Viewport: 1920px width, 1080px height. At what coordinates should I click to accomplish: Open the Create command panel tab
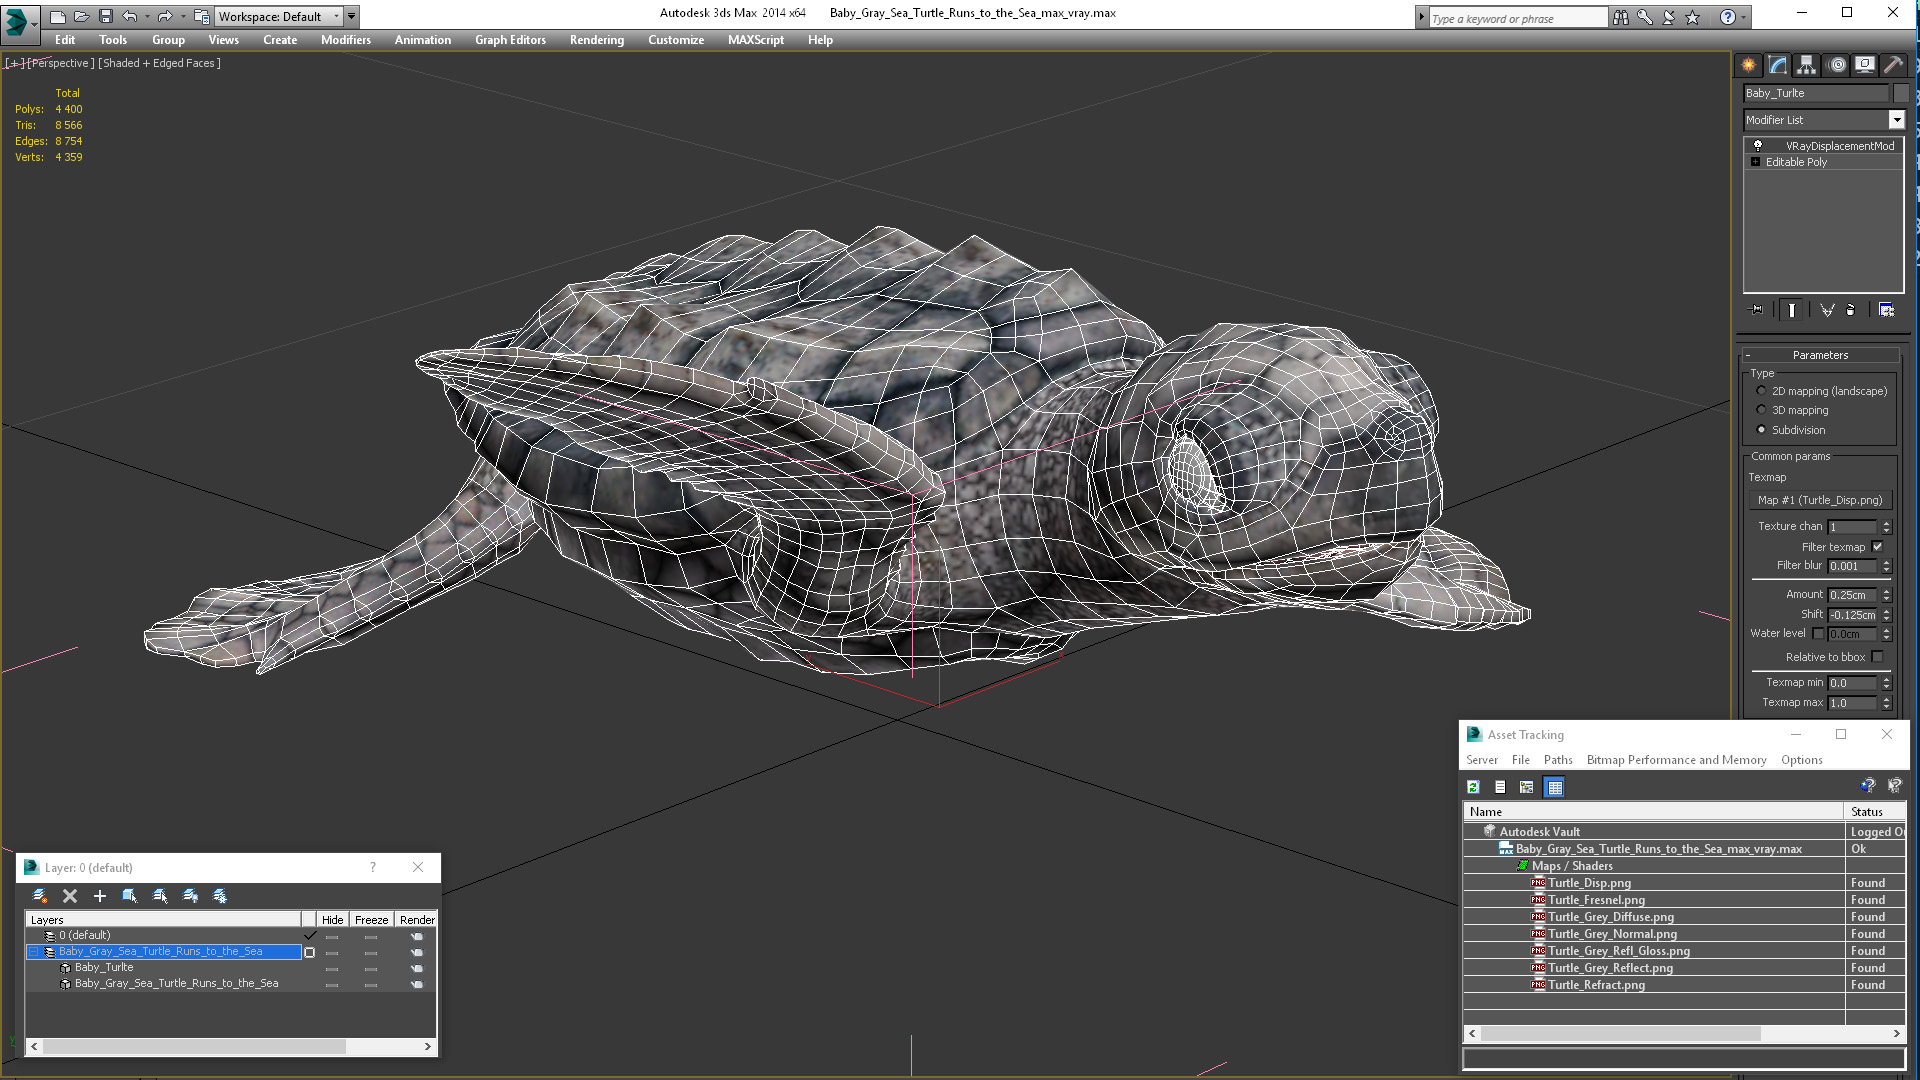pos(1748,65)
